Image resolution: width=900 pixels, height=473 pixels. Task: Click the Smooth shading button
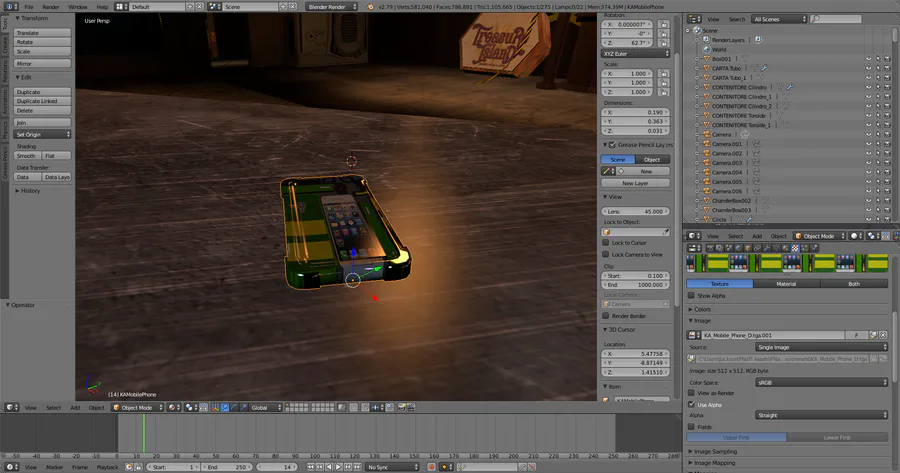tap(26, 156)
